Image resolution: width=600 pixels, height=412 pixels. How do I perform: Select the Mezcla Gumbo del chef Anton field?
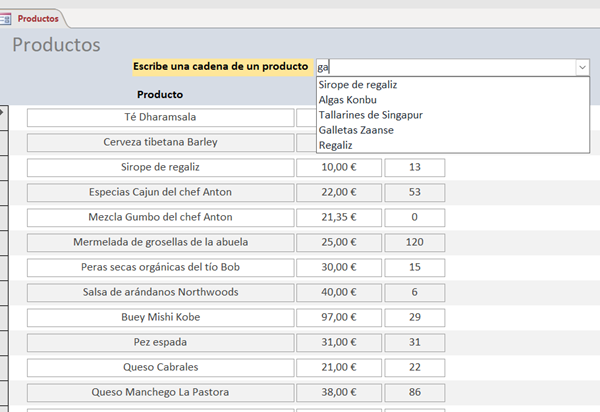coord(160,217)
